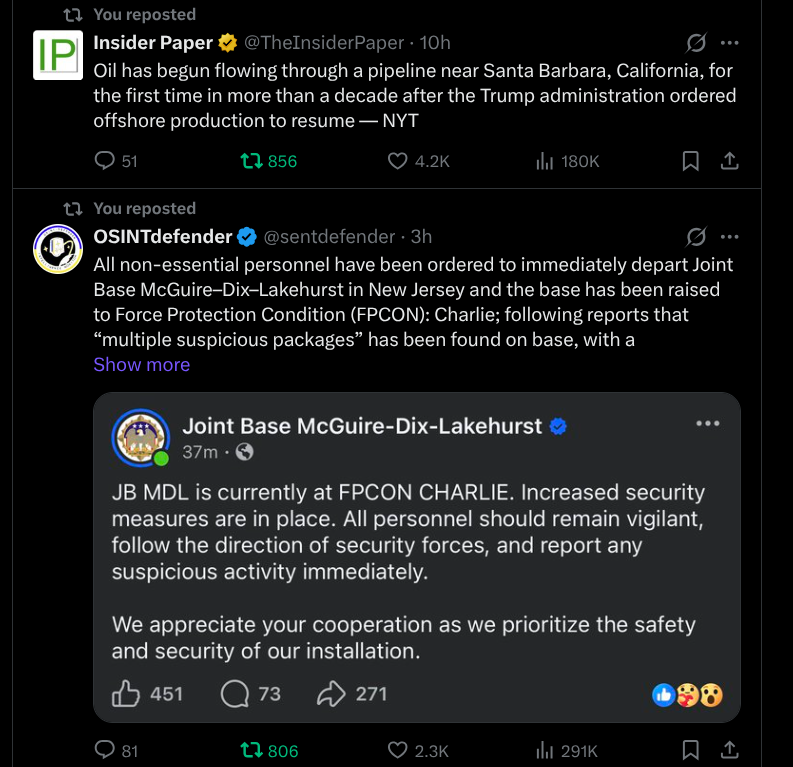
Task: Open more options menu on OSINTdefender post
Action: 730,237
